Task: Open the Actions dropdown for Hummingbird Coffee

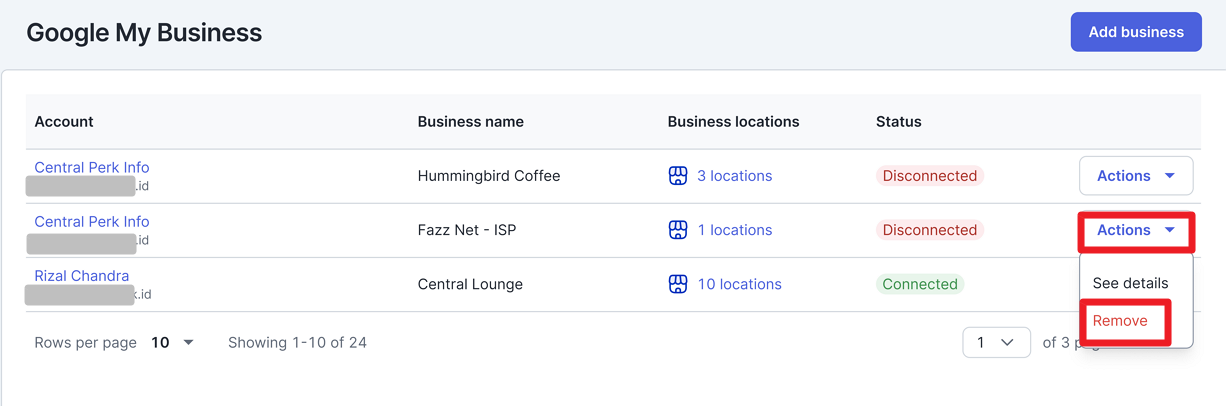Action: pos(1136,176)
